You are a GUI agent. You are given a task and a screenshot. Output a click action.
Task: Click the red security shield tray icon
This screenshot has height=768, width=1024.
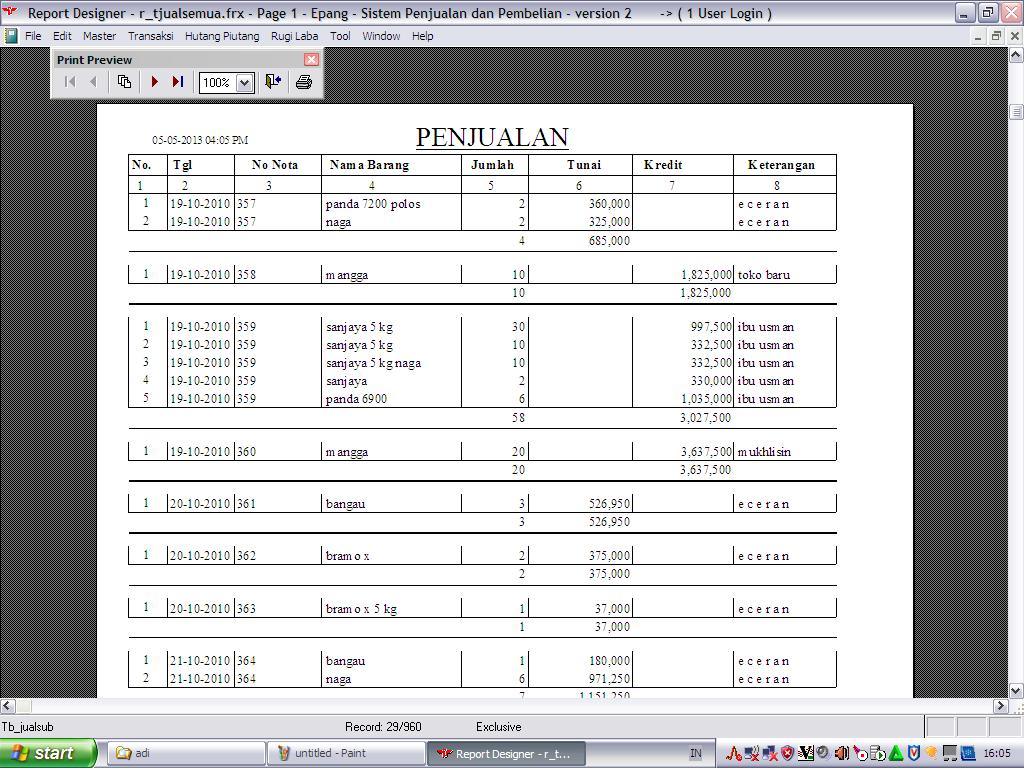(788, 753)
